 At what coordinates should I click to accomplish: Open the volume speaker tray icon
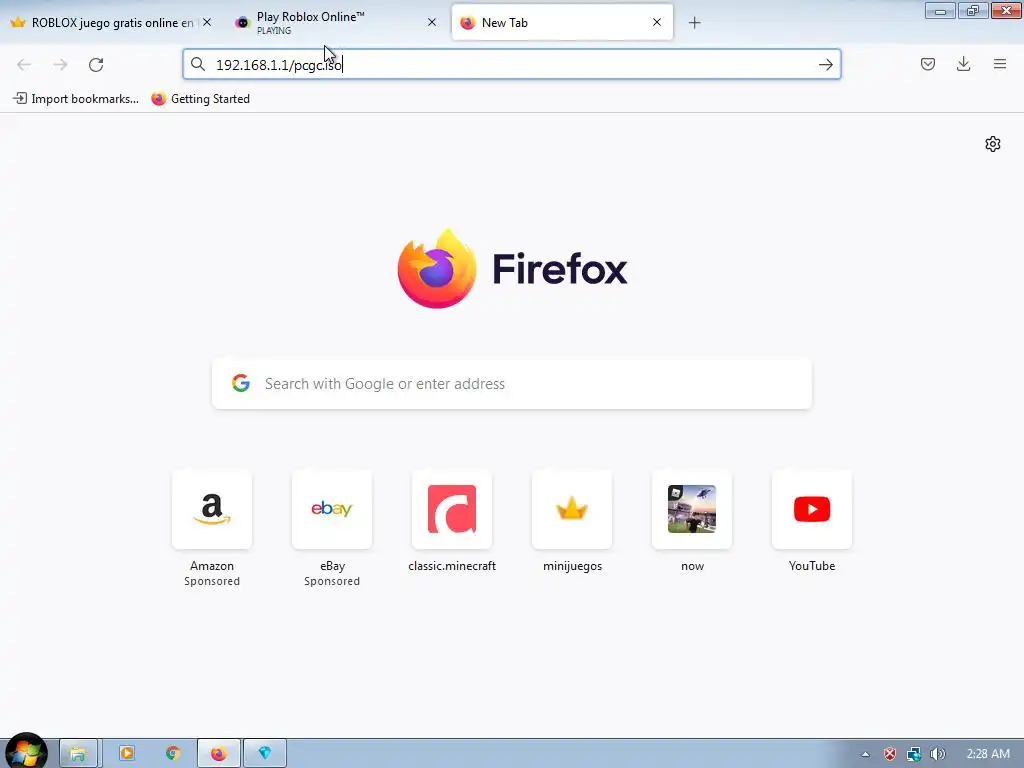tap(937, 754)
